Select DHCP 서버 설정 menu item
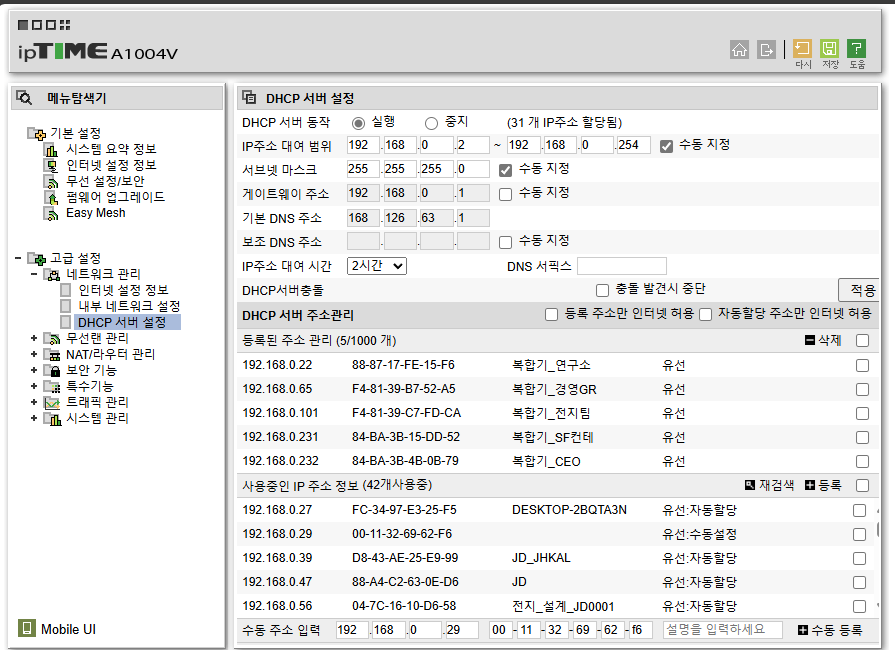Viewport: 895px width, 650px height. pos(122,322)
